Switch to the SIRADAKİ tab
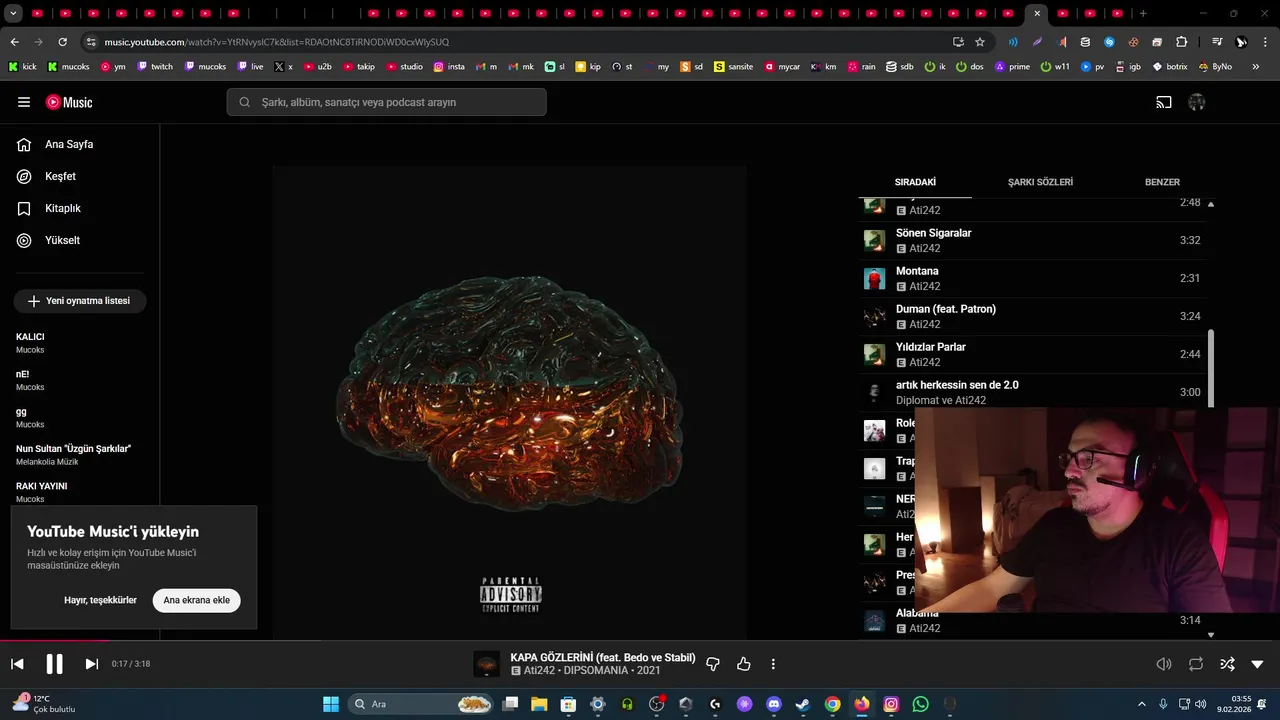The height and width of the screenshot is (720, 1280). coord(915,182)
